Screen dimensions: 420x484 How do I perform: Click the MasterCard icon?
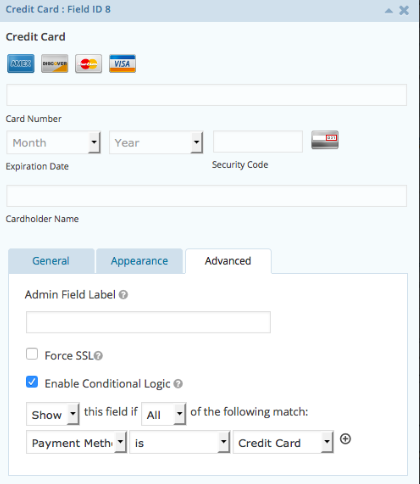(x=88, y=63)
